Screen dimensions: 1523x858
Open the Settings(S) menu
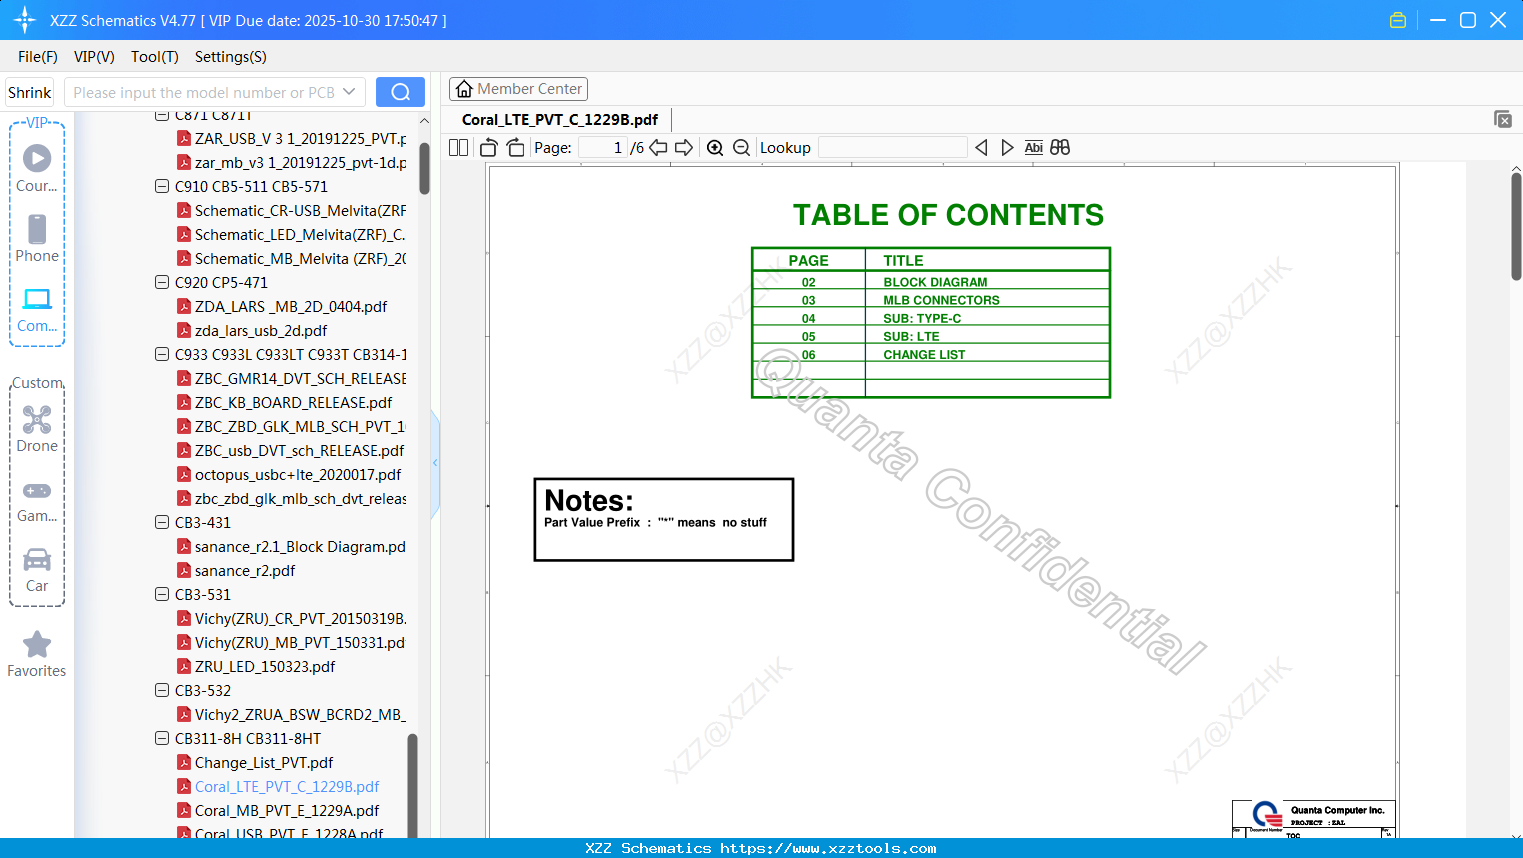tap(231, 57)
